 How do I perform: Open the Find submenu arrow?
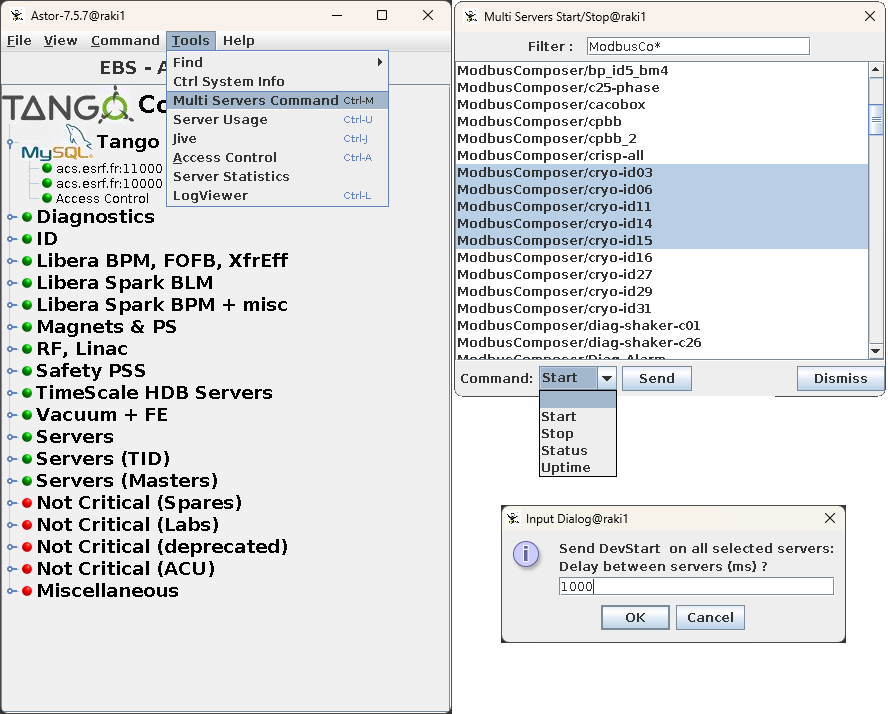pyautogui.click(x=380, y=62)
